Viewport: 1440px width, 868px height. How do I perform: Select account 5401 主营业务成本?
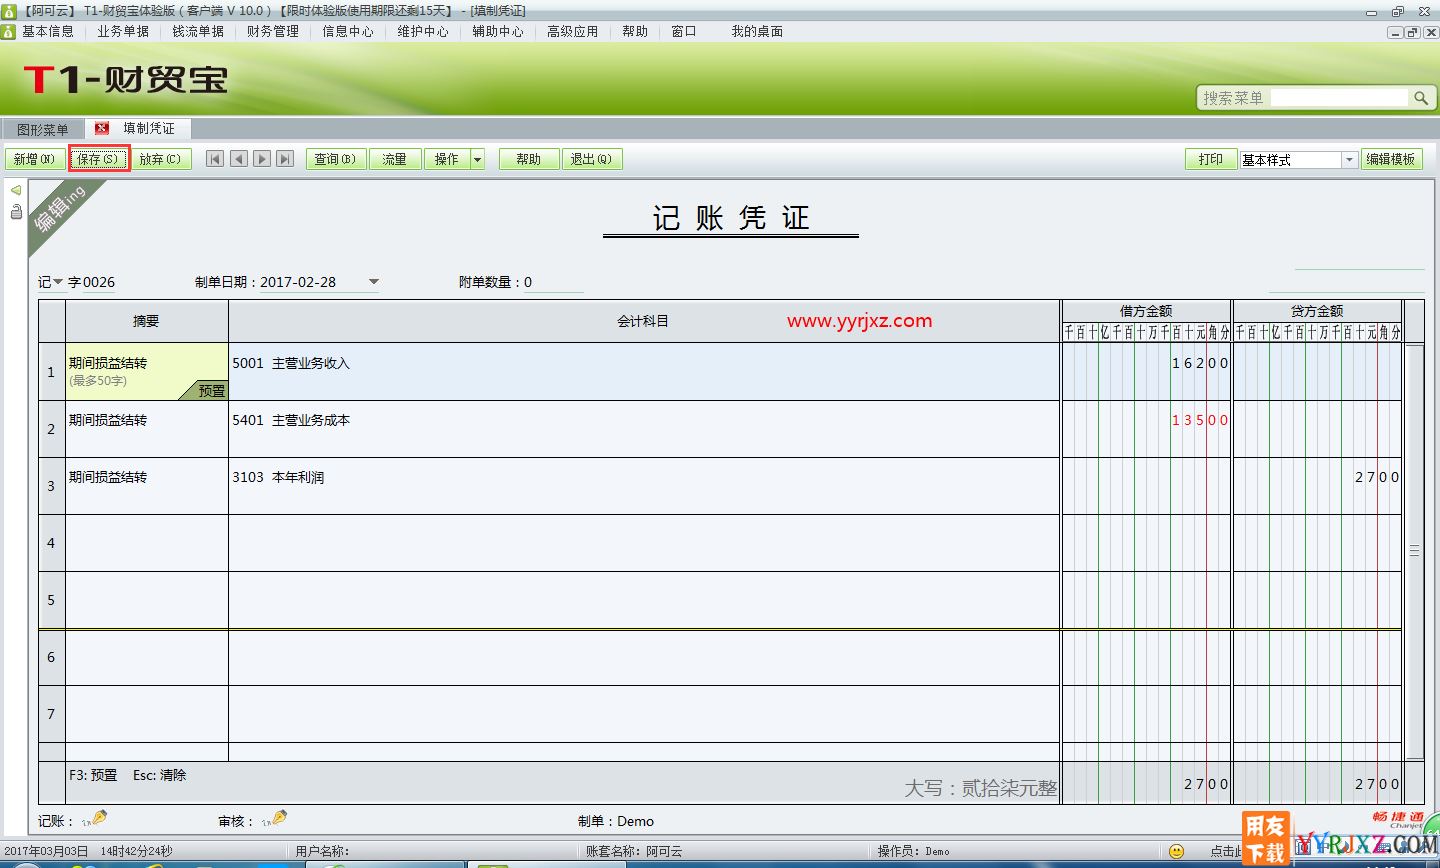pos(291,420)
